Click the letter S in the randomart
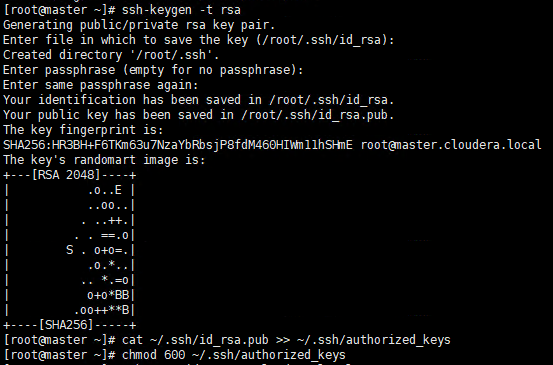The image size is (553, 365). pyautogui.click(x=69, y=250)
